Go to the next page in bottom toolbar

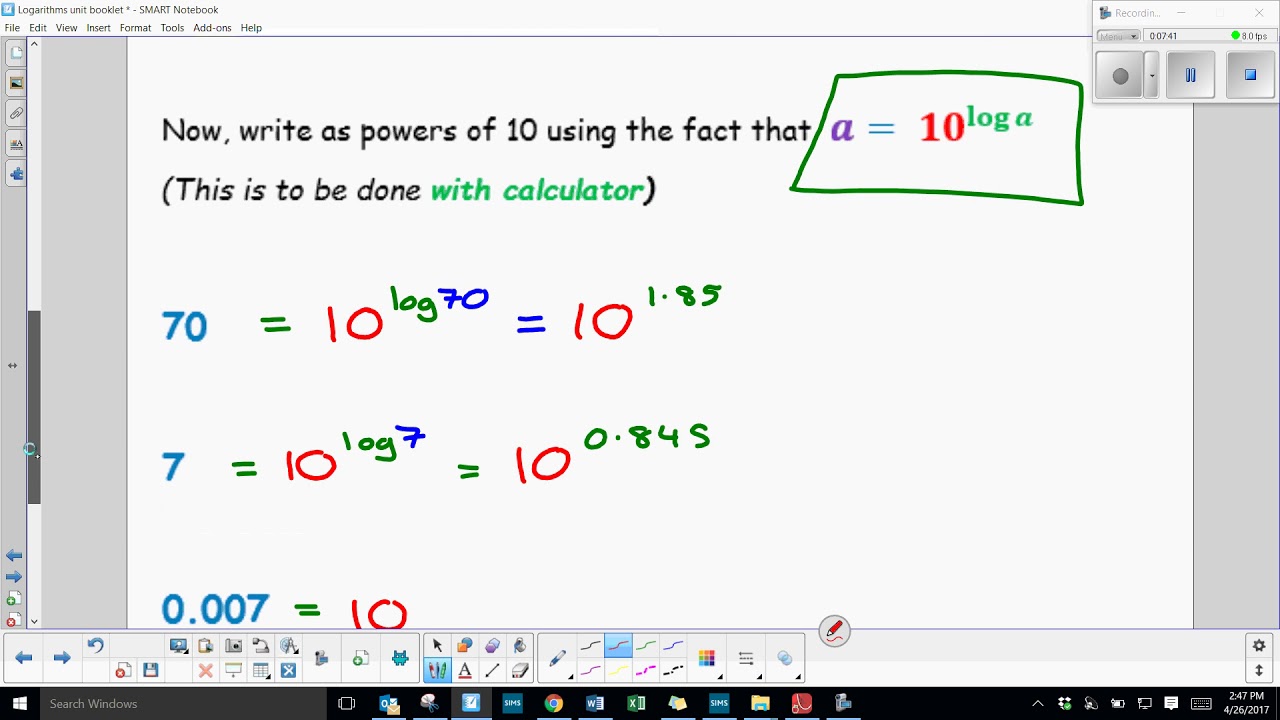62,657
